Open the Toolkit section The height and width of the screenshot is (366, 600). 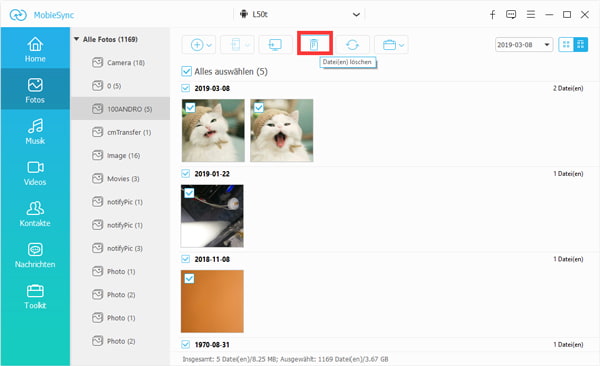tap(35, 296)
